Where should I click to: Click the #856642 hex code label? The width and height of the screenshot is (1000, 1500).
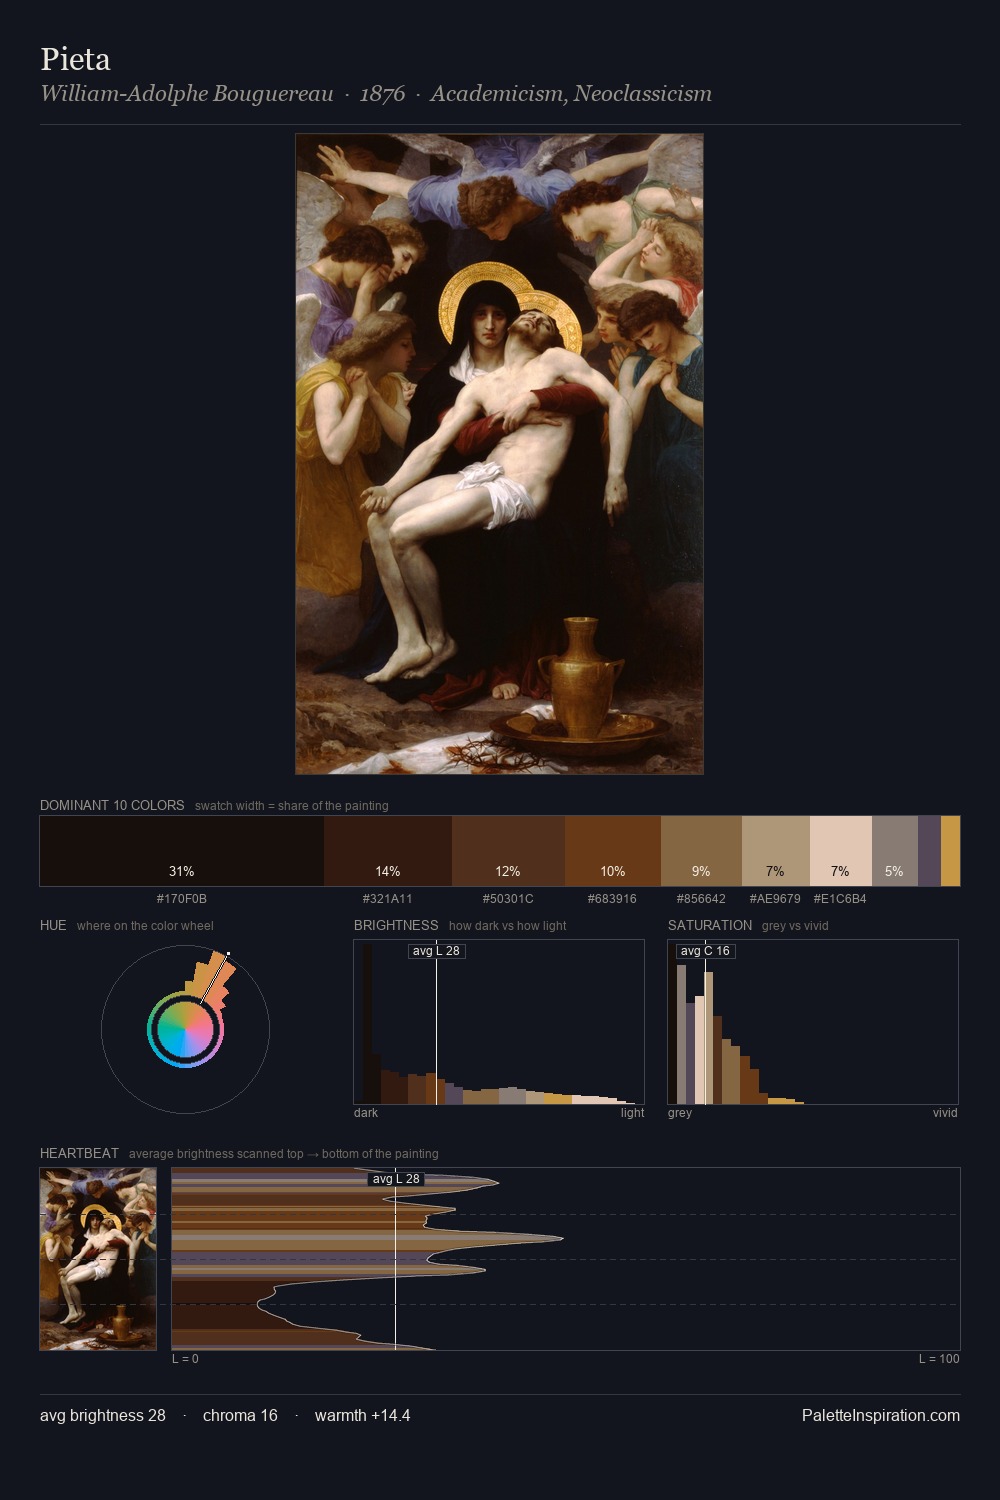(701, 899)
